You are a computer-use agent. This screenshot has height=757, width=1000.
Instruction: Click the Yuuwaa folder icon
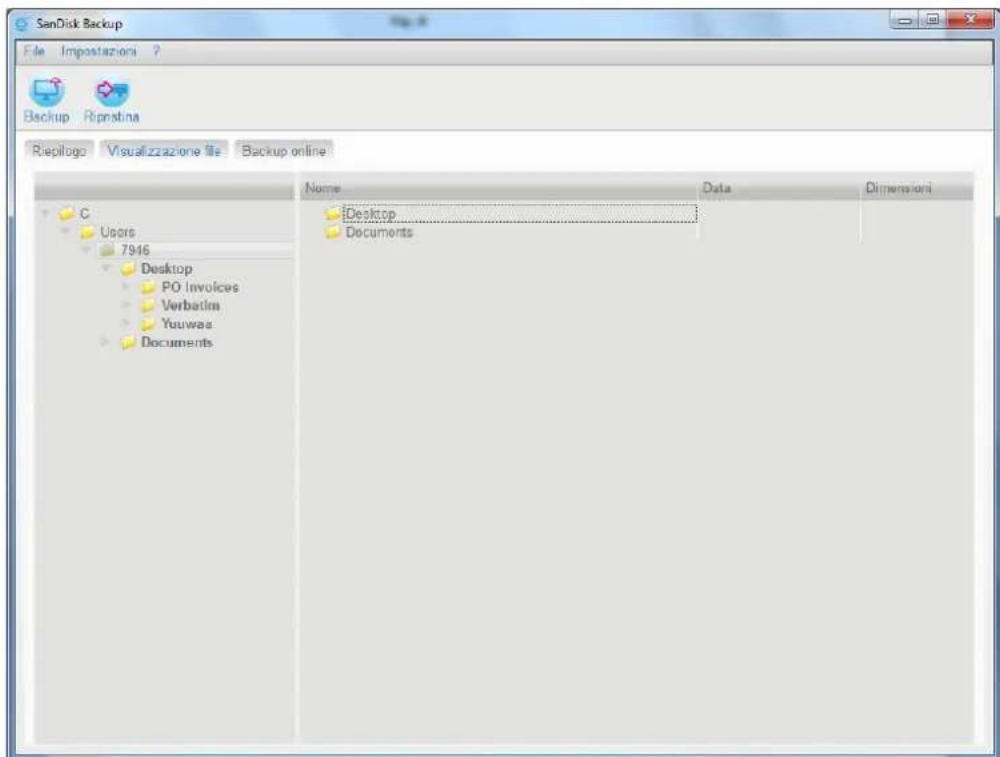point(148,324)
